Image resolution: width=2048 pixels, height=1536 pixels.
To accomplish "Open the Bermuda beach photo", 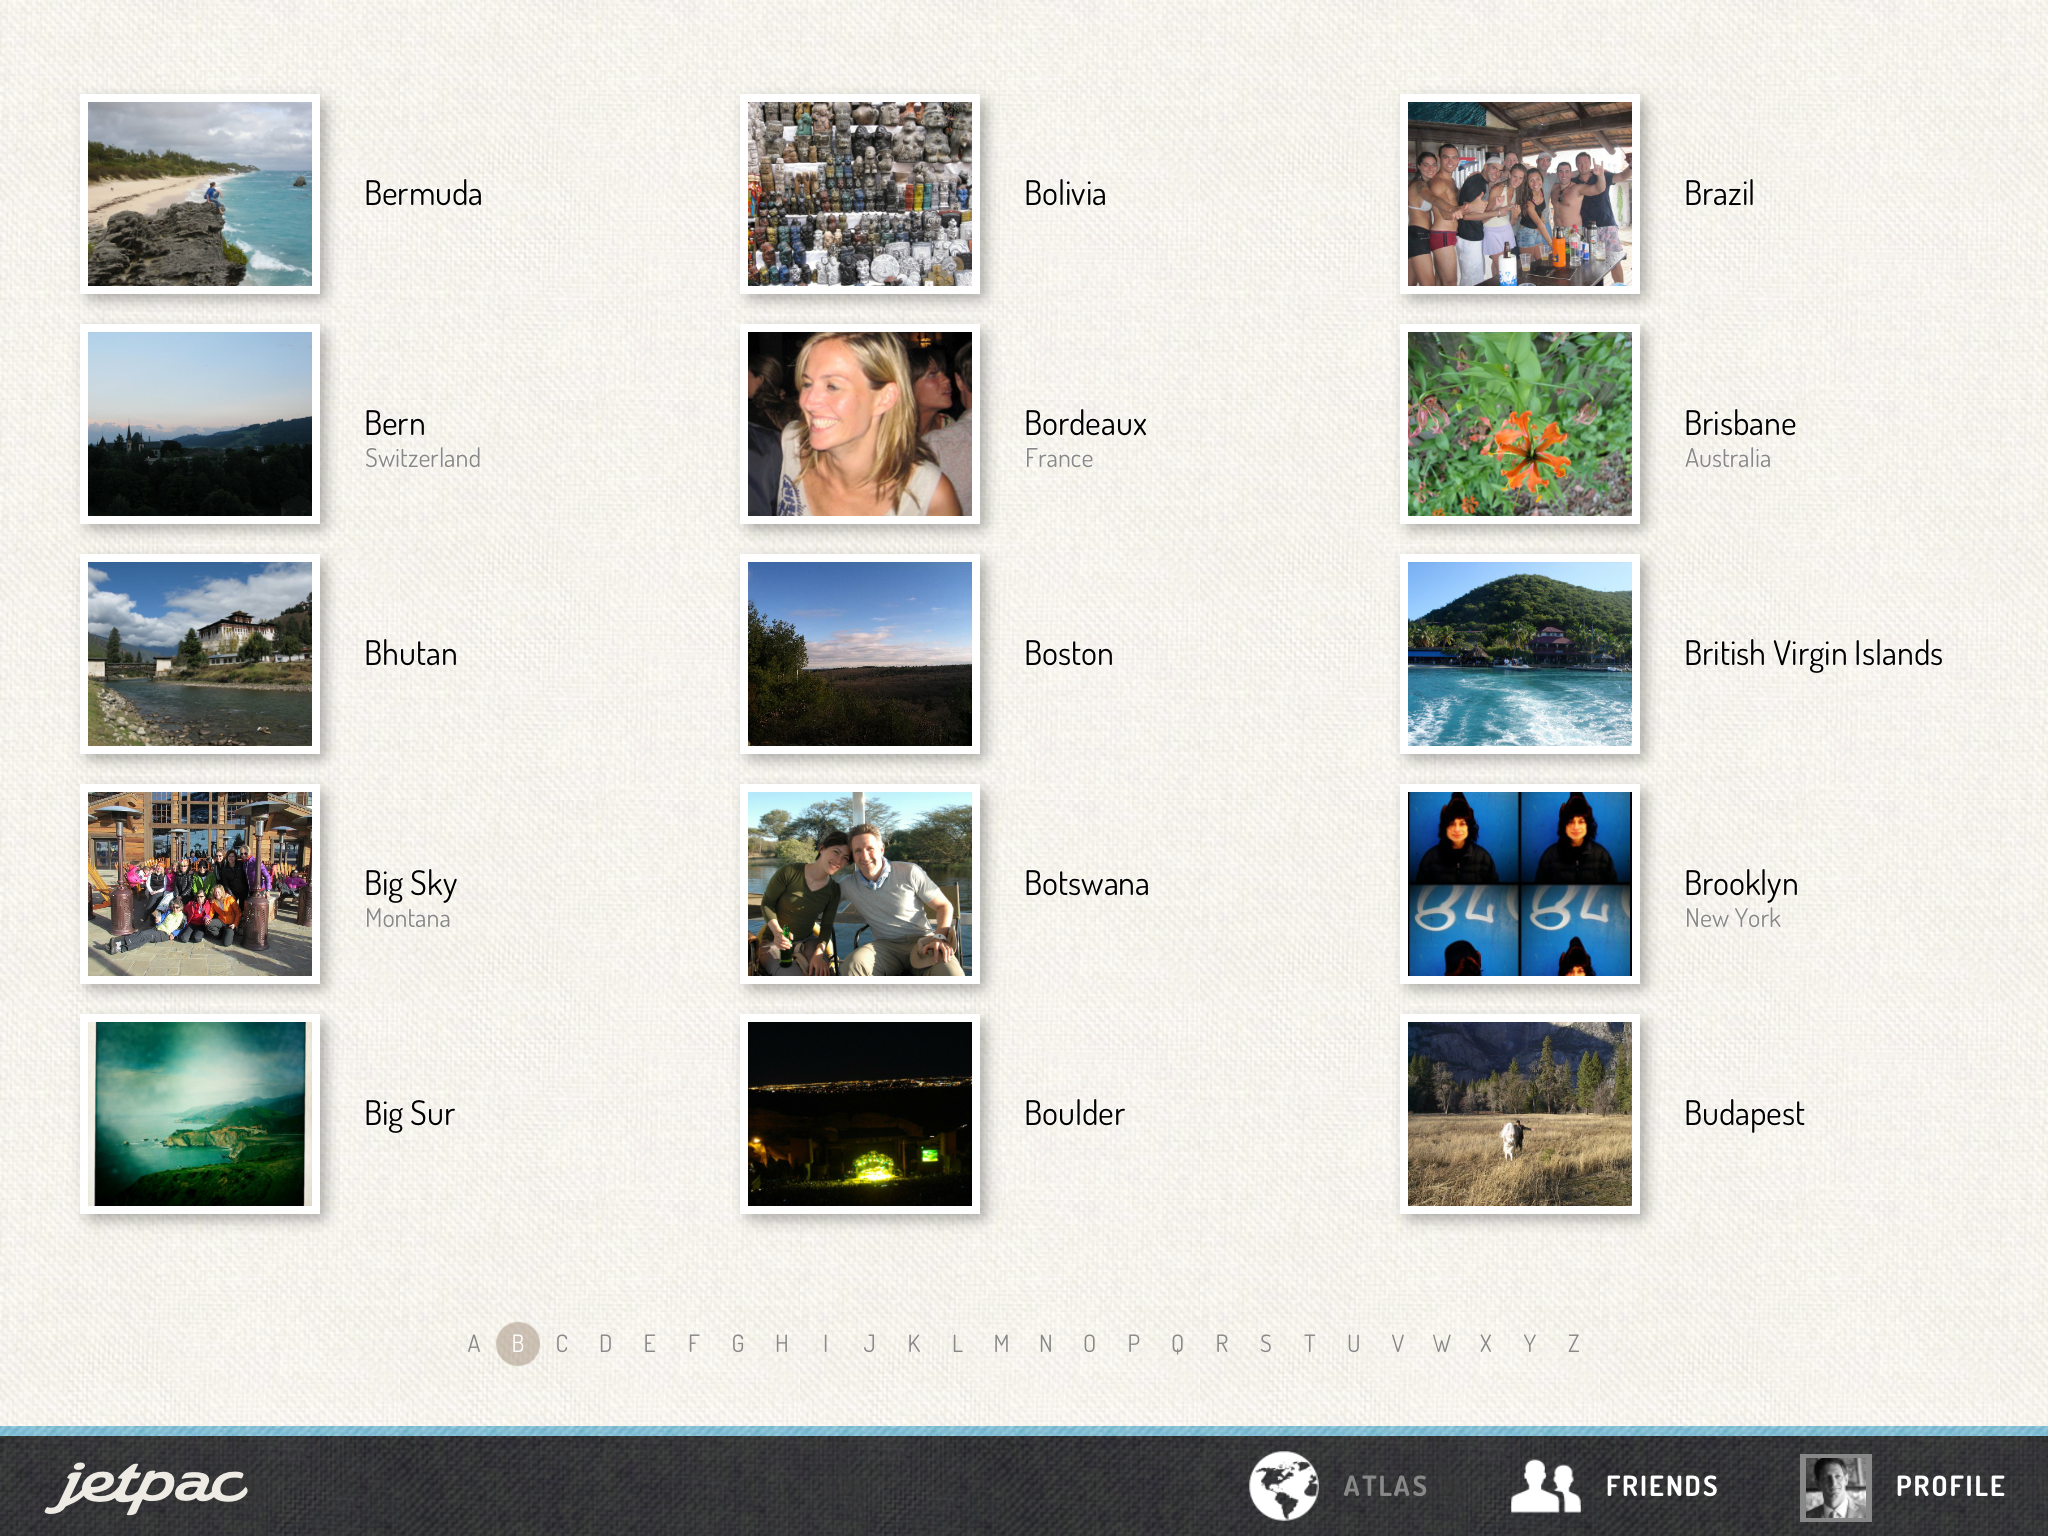I will point(200,194).
